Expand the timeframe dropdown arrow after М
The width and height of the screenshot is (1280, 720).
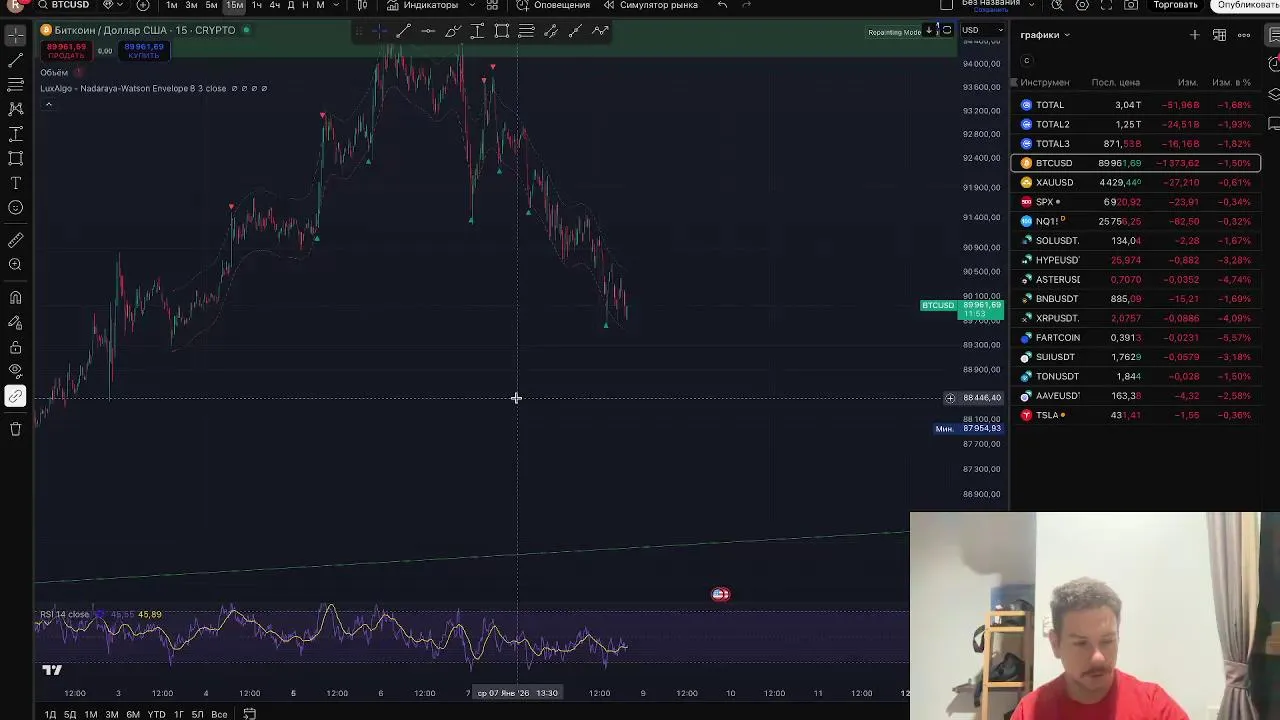pos(336,5)
